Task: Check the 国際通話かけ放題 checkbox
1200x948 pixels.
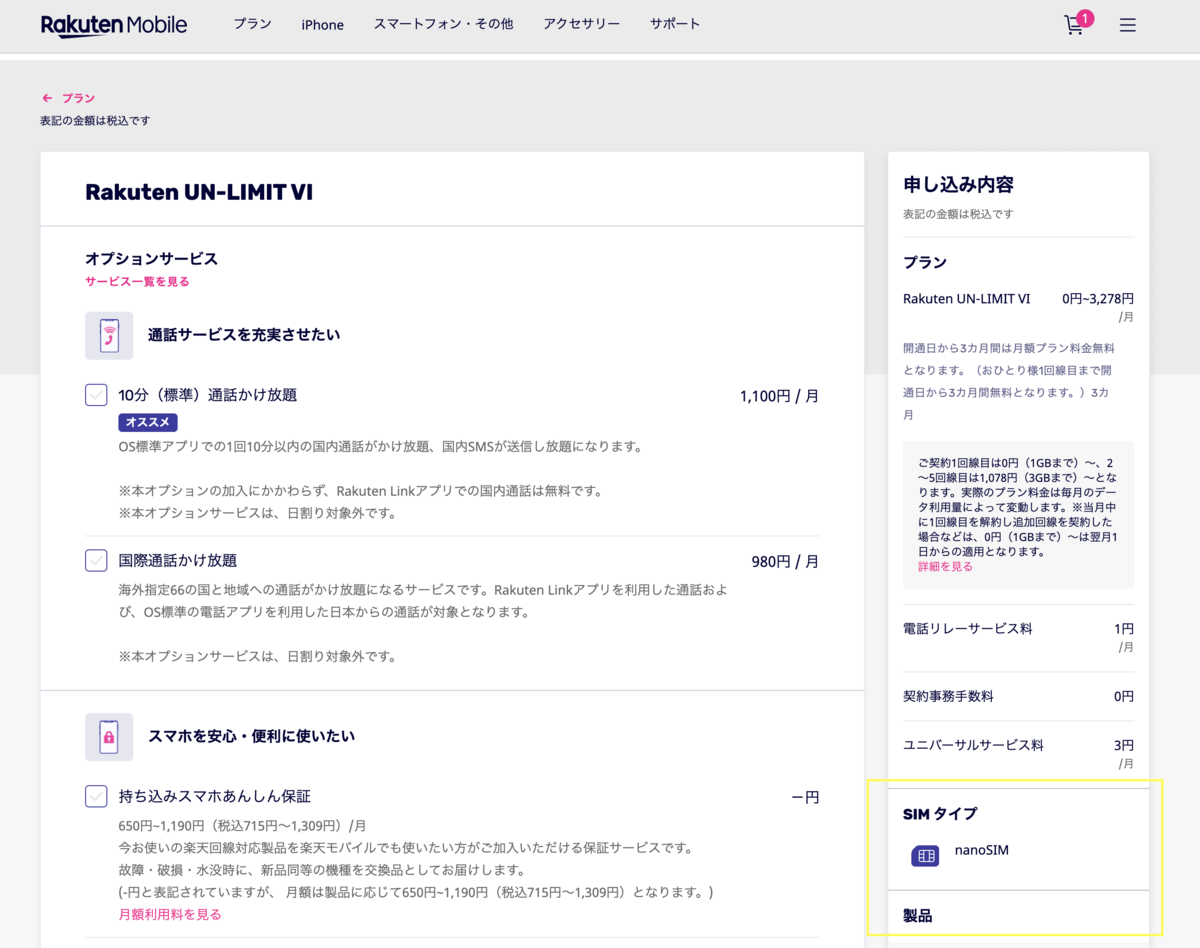Action: 95,560
